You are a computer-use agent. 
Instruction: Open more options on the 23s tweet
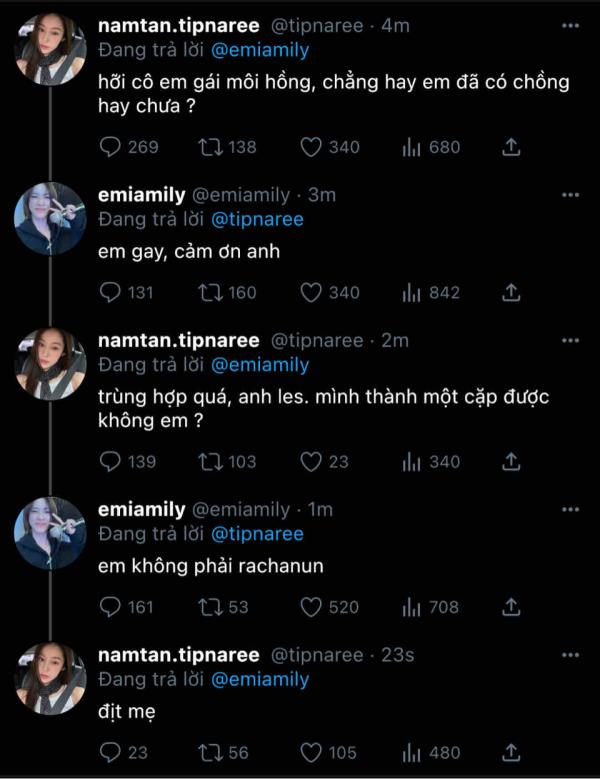point(570,655)
